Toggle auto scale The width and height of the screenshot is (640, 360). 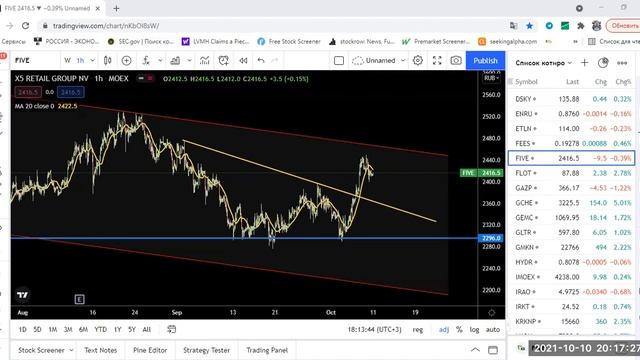tap(493, 329)
